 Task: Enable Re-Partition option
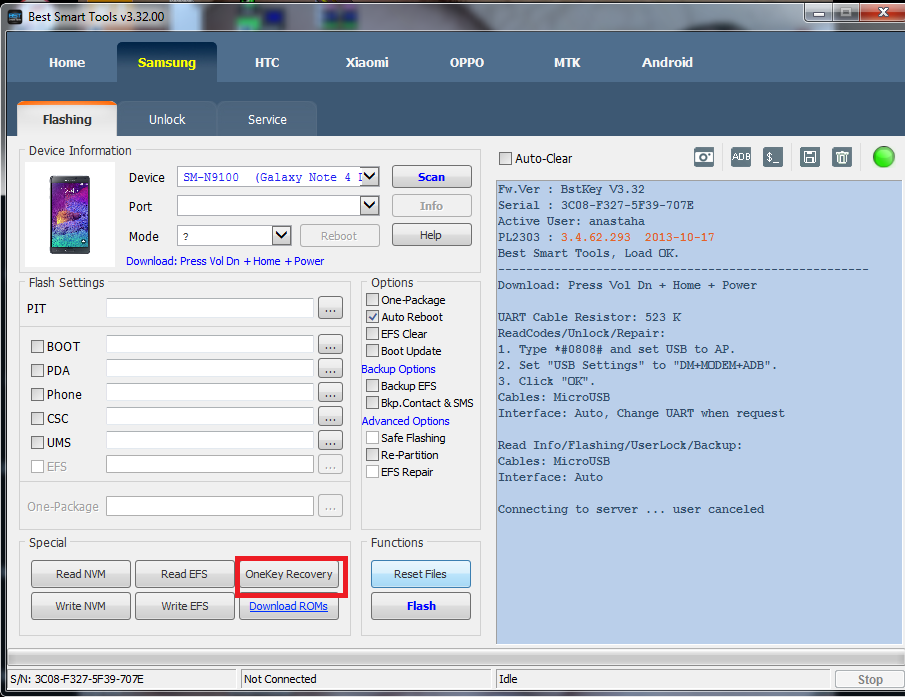pyautogui.click(x=372, y=455)
